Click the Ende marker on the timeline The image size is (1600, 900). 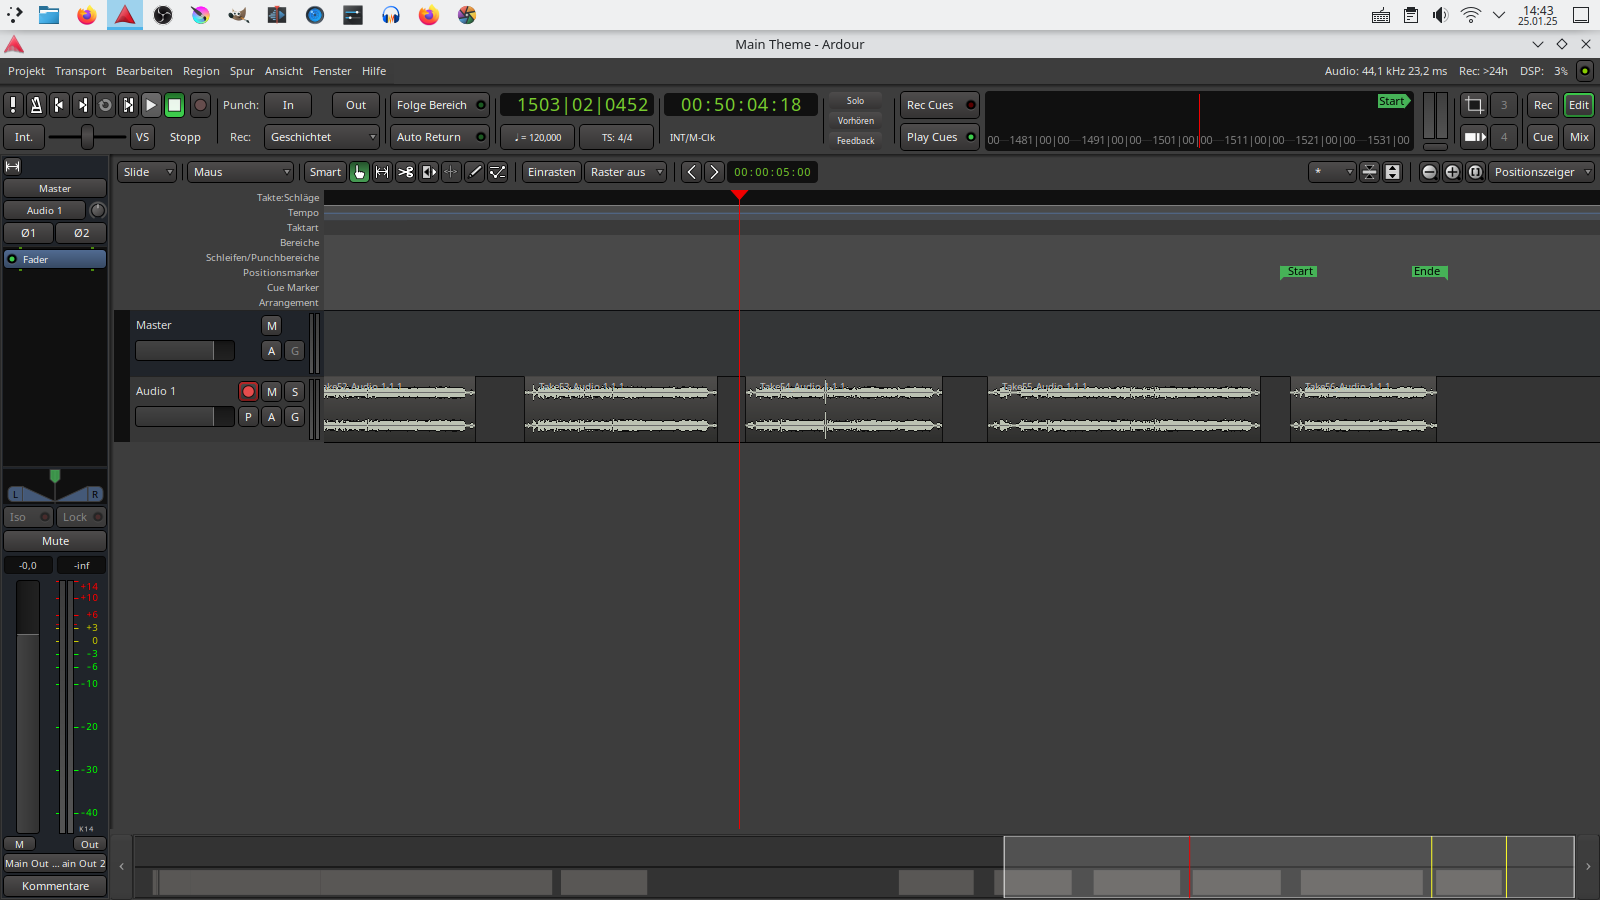pyautogui.click(x=1427, y=272)
